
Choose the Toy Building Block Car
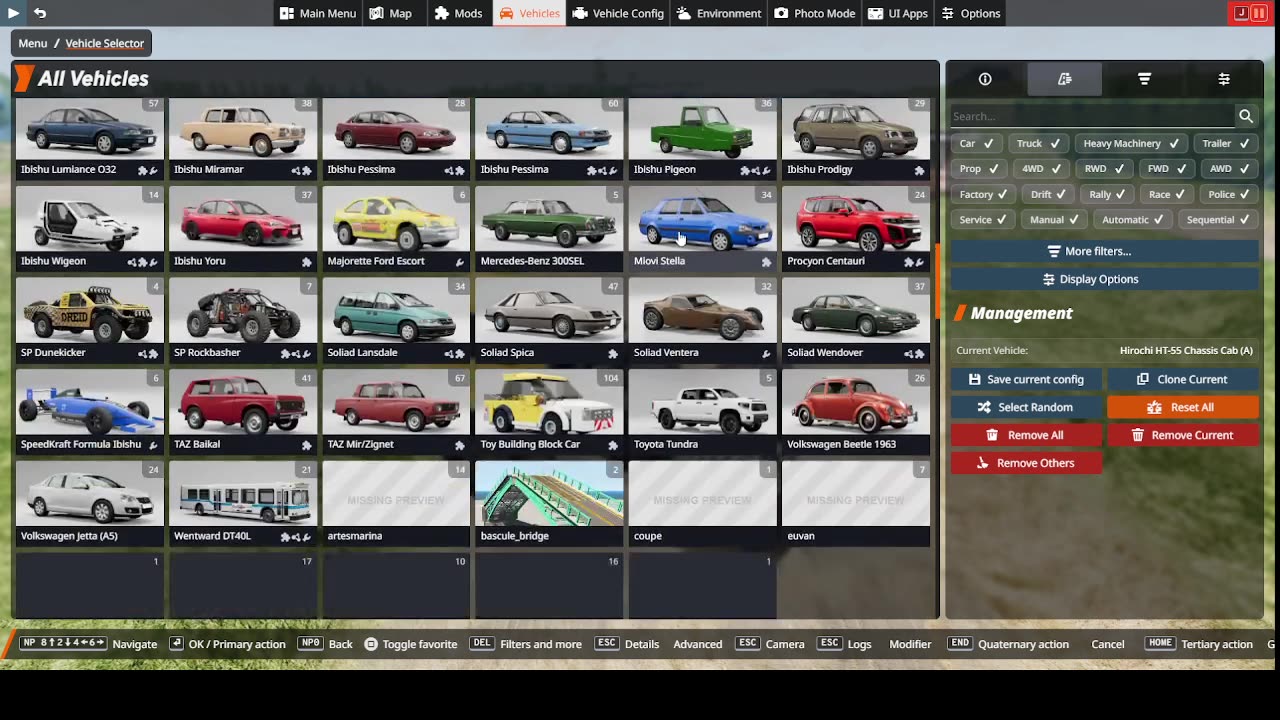click(549, 412)
